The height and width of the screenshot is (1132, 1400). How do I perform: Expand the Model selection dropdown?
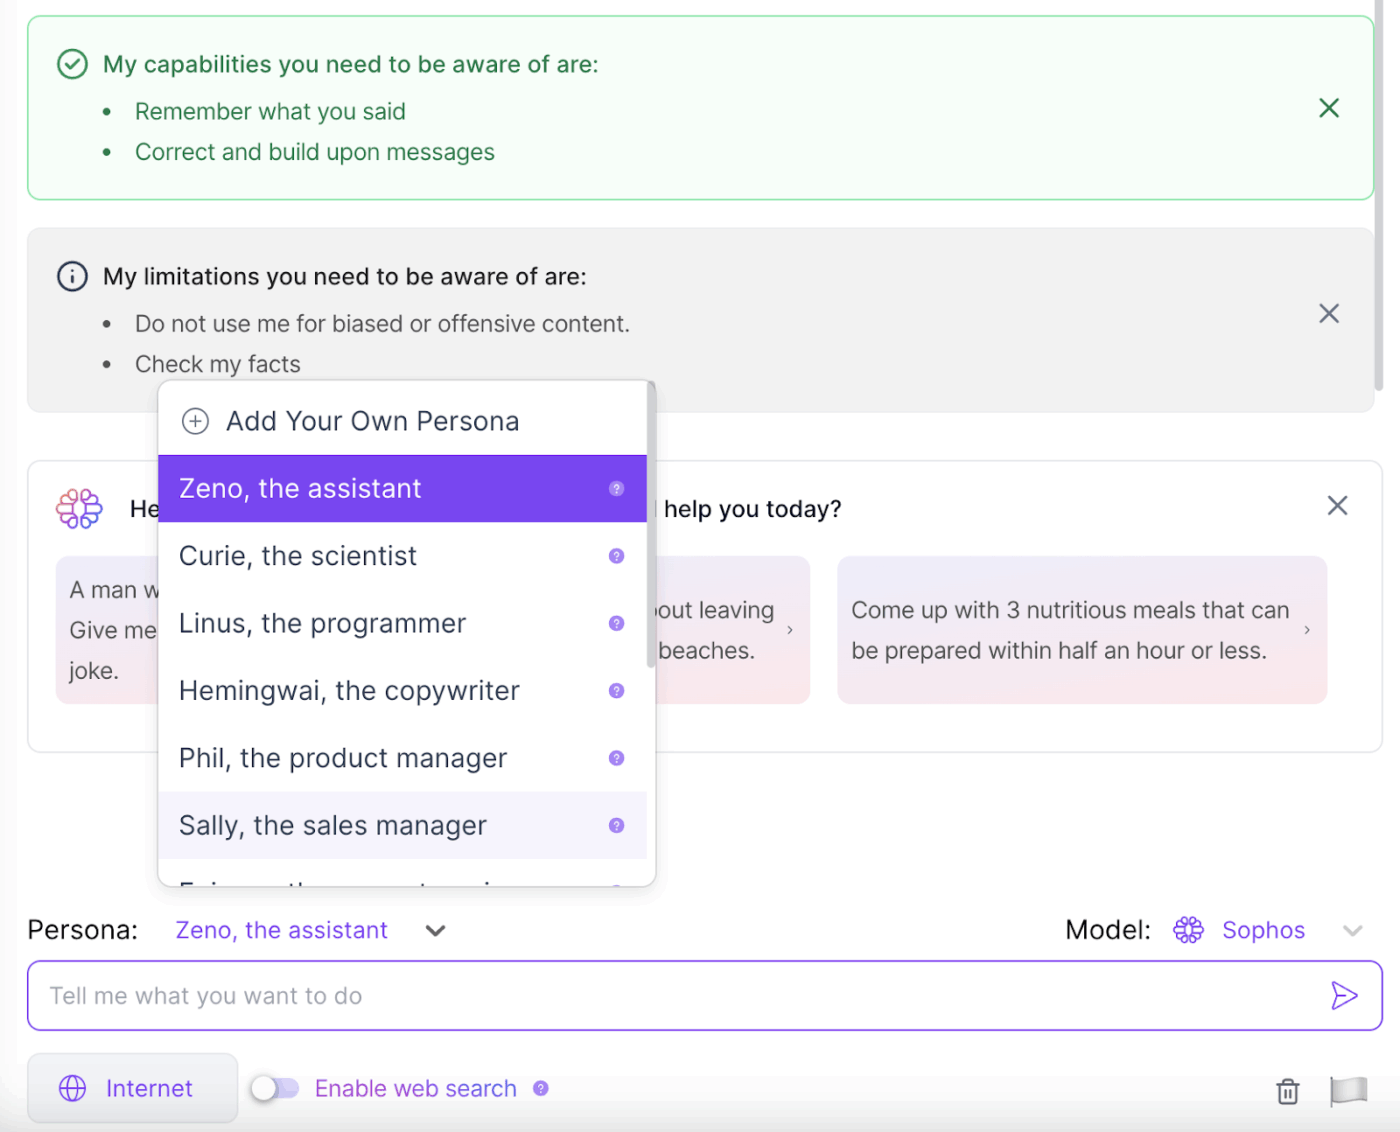(1352, 930)
